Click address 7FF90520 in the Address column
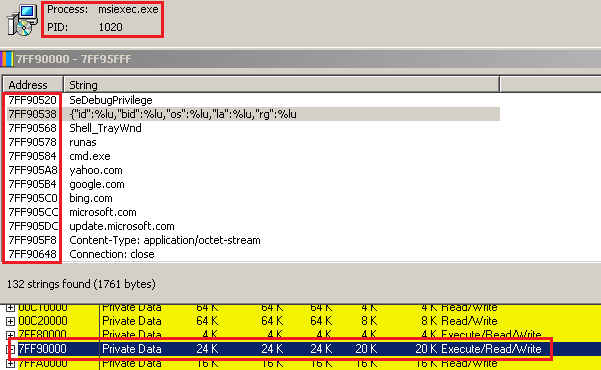 coord(33,100)
